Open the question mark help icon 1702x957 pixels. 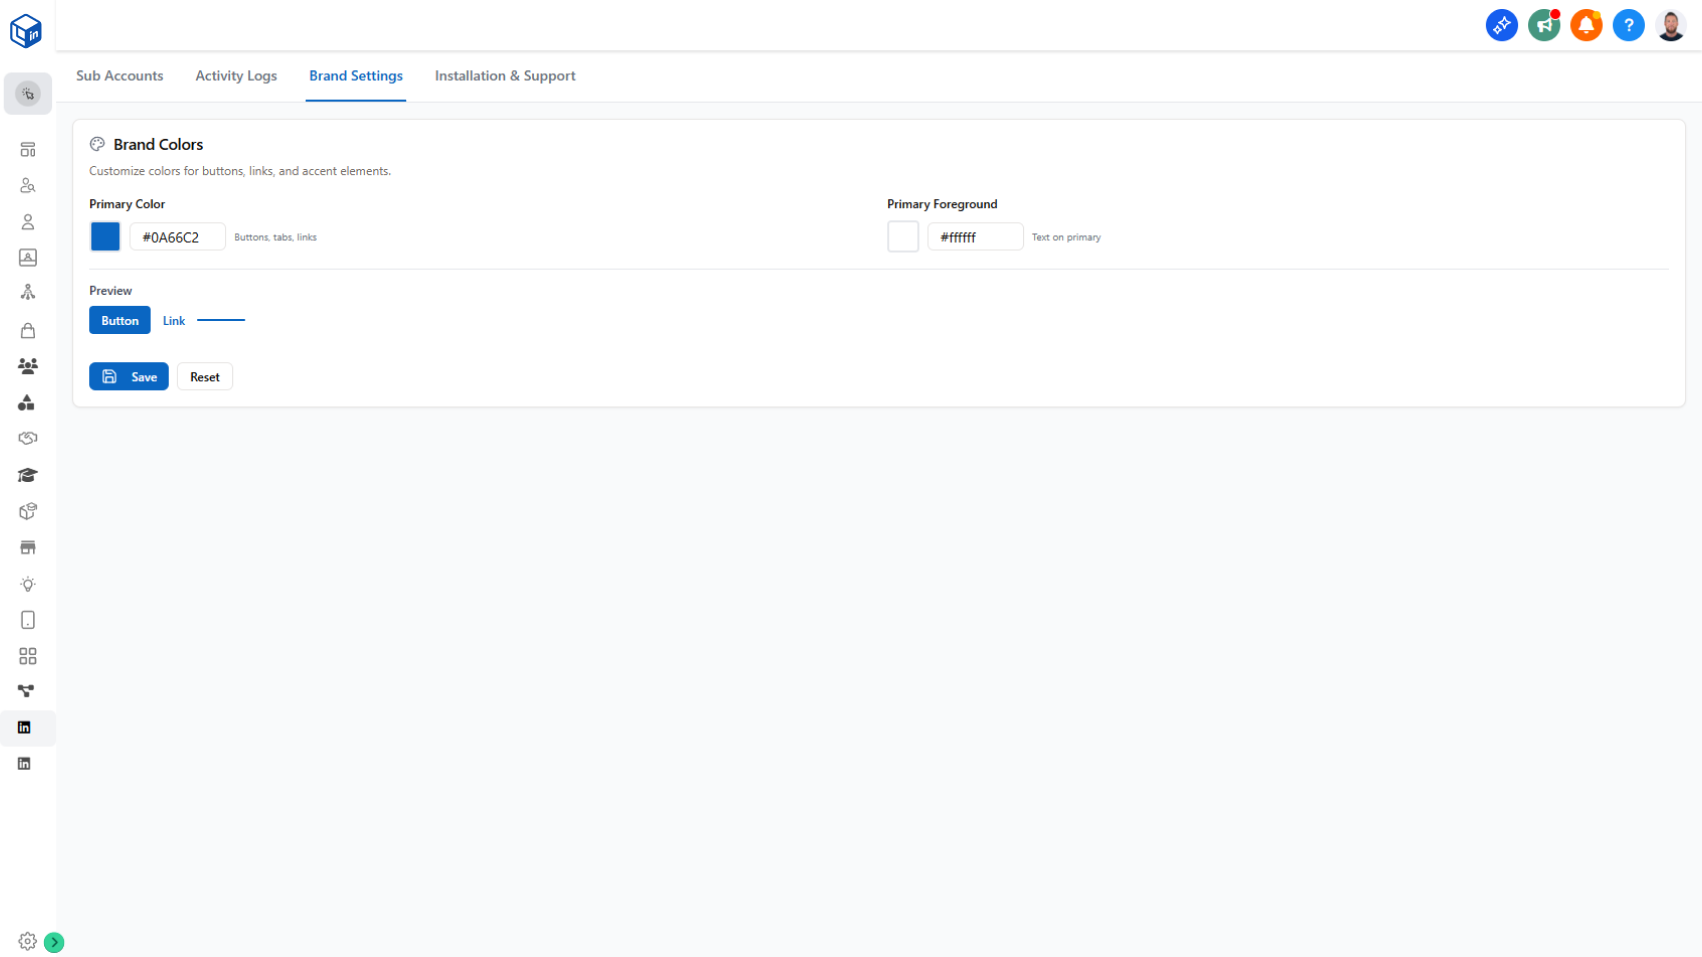point(1628,26)
